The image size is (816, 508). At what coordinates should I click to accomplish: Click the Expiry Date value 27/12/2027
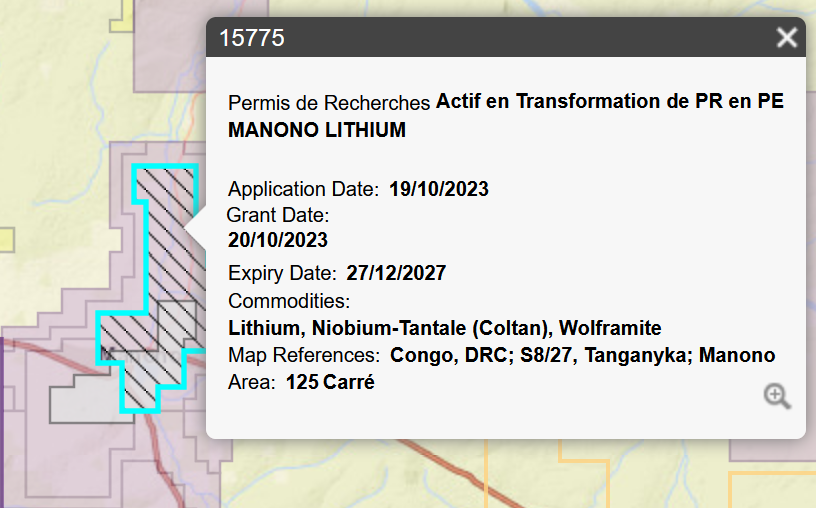pos(396,273)
